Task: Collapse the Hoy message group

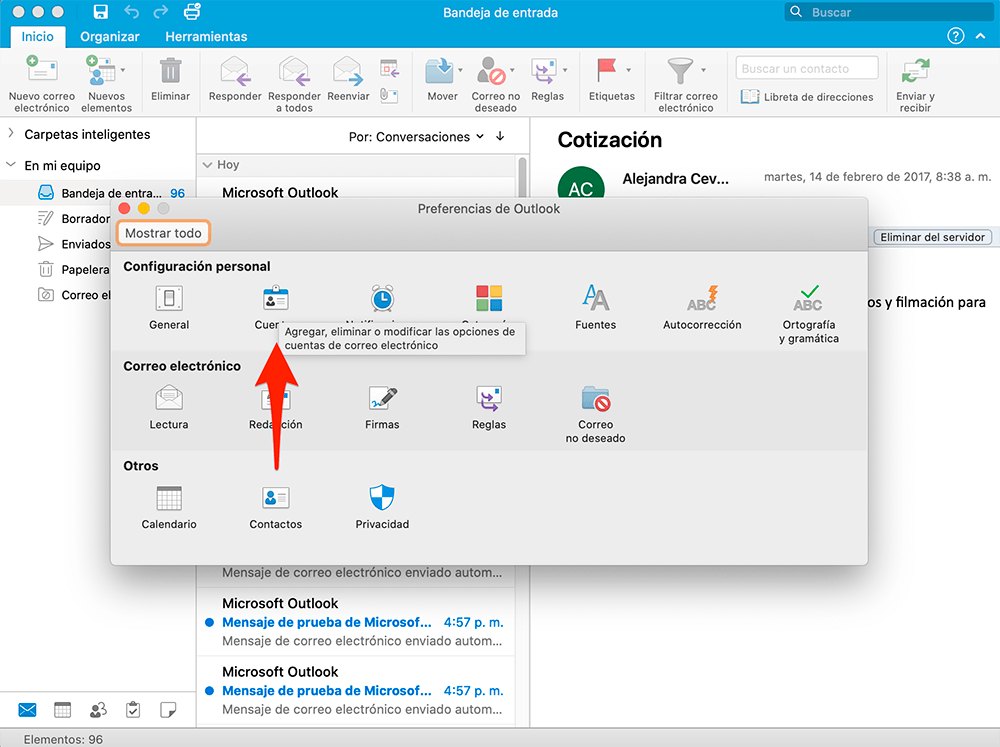Action: pos(207,165)
